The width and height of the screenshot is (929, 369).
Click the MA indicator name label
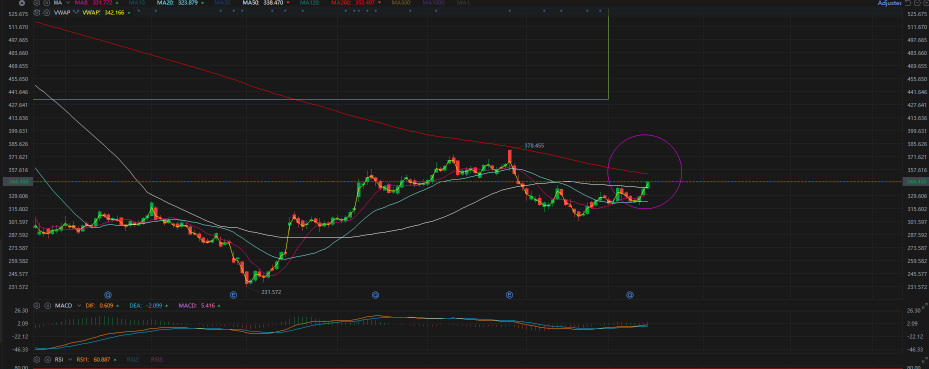pyautogui.click(x=57, y=3)
